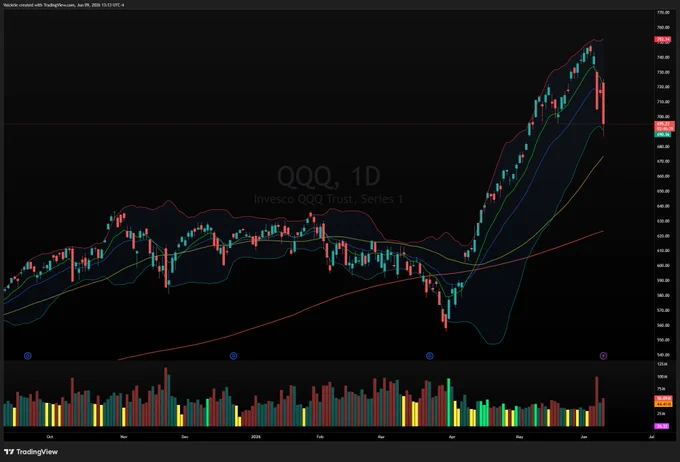Click the 100M tick on the volume axis
The width and height of the screenshot is (680, 462).
[x=662, y=377]
